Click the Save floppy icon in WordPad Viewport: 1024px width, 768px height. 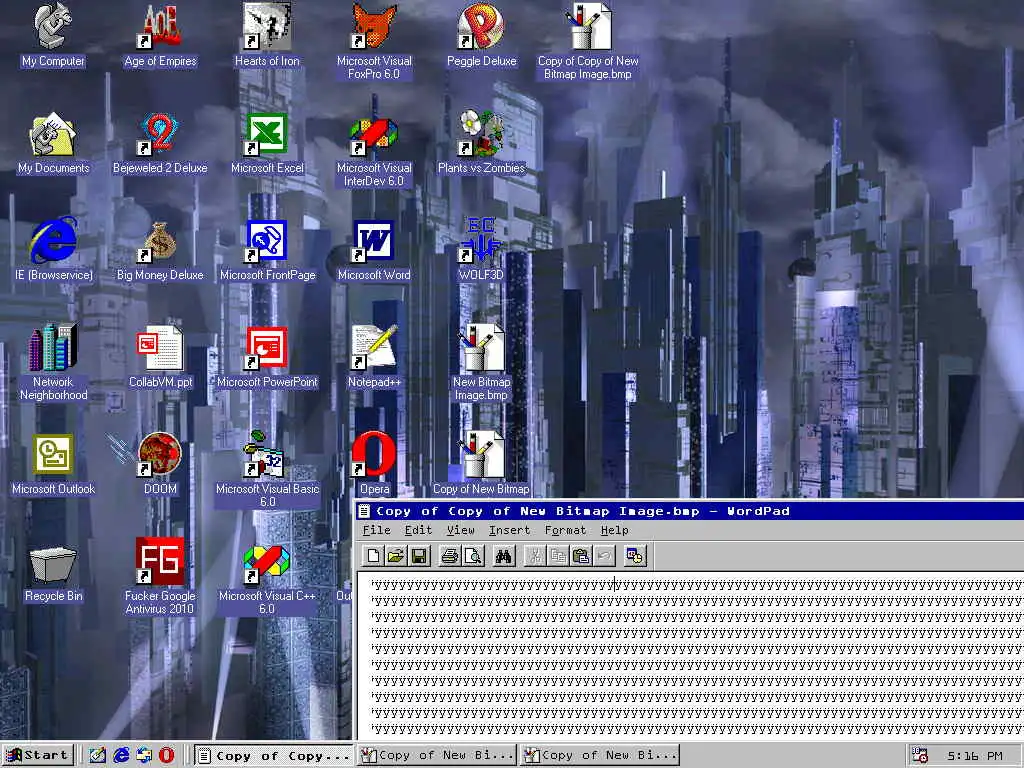(x=418, y=556)
